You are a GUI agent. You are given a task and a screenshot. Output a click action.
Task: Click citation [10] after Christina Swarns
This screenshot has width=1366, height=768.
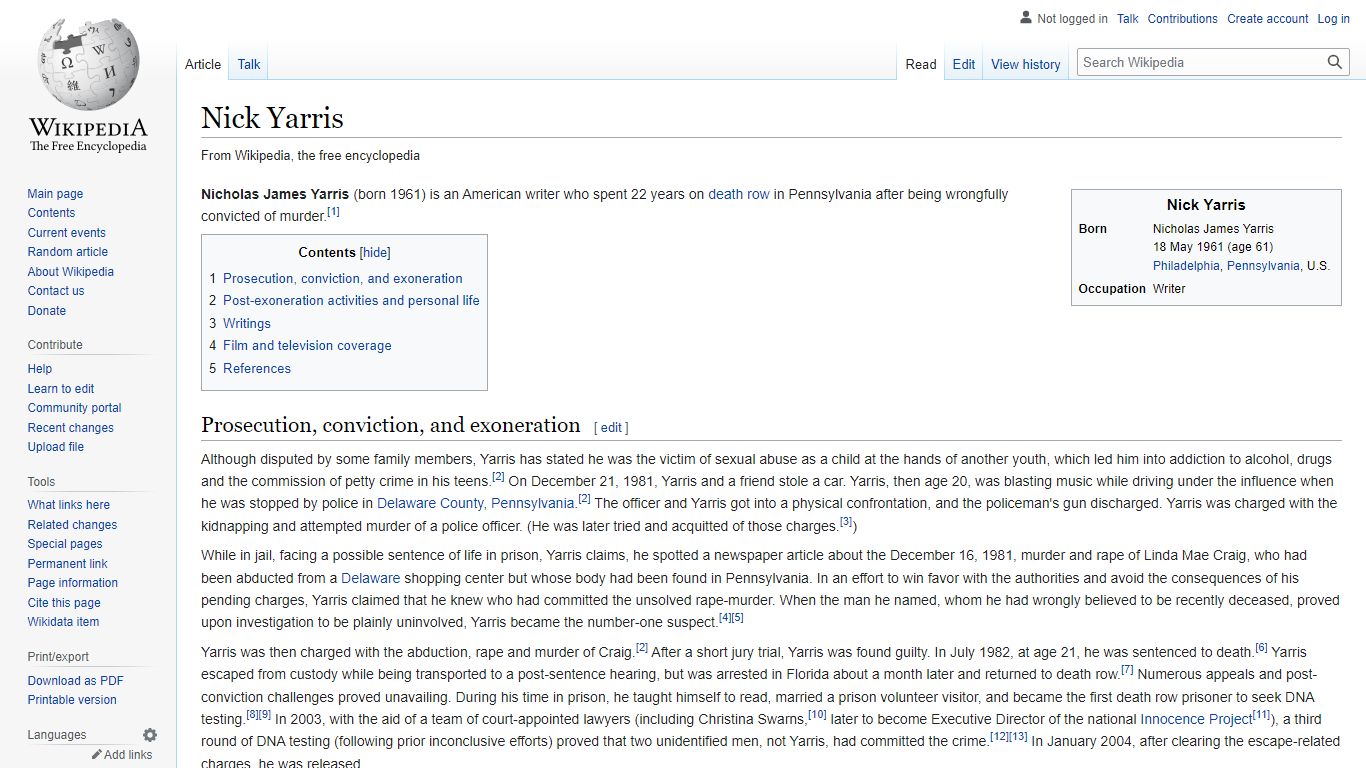[817, 715]
